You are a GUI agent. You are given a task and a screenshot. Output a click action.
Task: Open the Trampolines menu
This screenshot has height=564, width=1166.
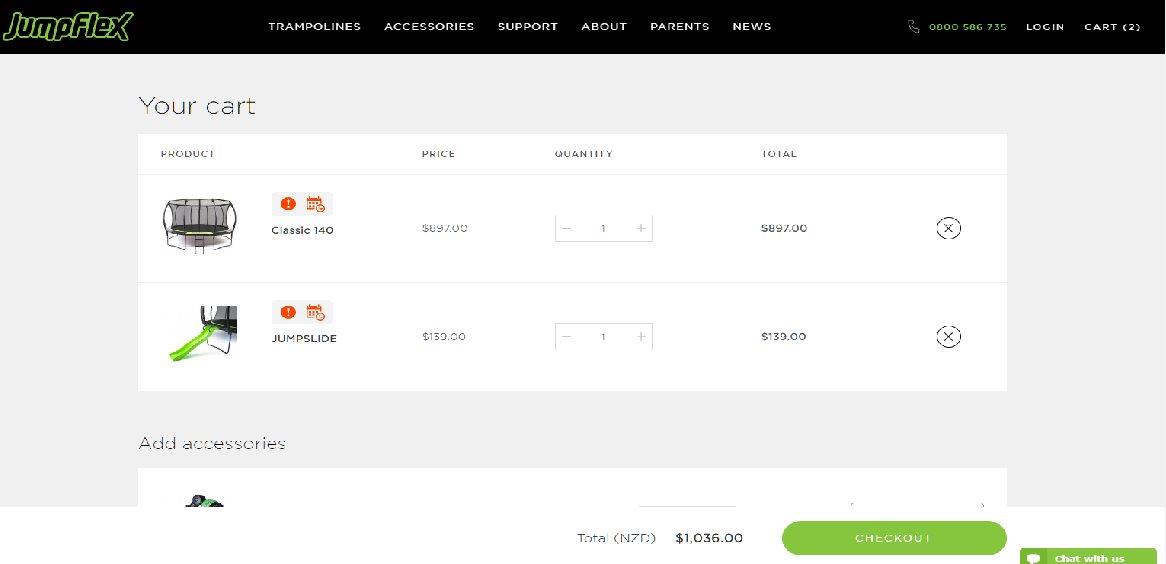314,27
